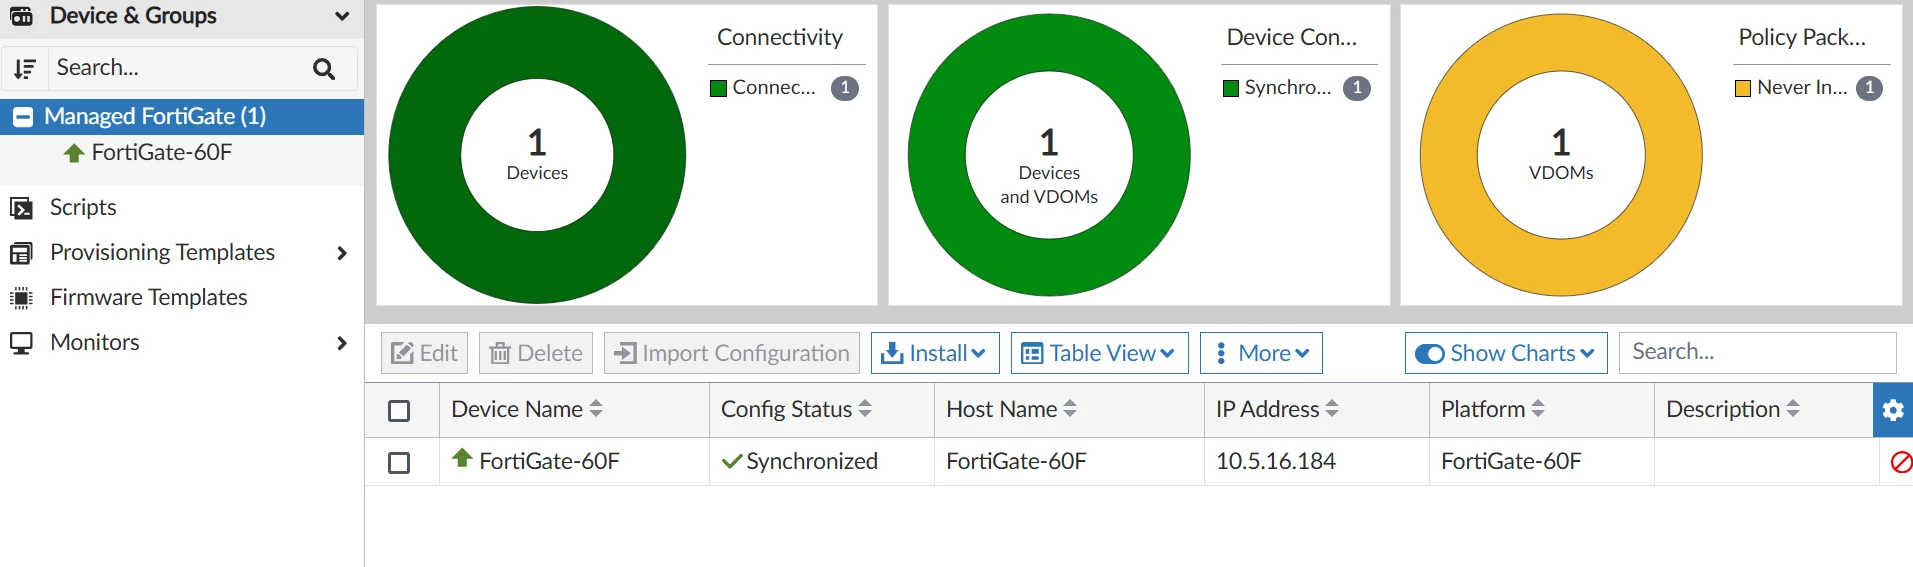Click the green Synchronized legend swatch
This screenshot has height=567, width=1913.
tap(1231, 88)
